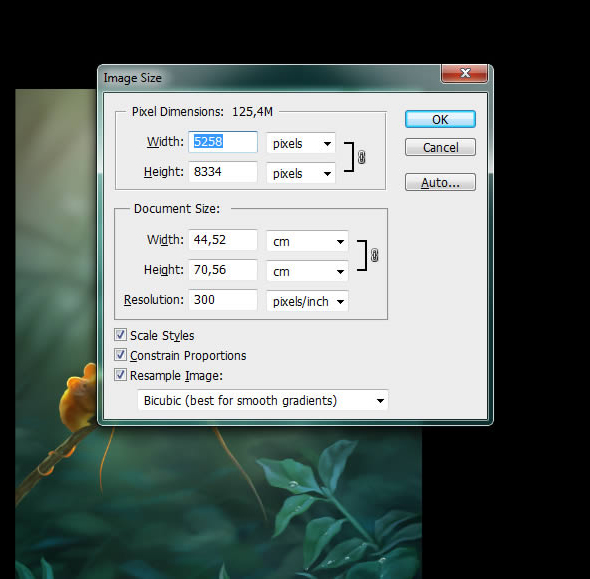Click the OK button
590x579 pixels.
(440, 120)
